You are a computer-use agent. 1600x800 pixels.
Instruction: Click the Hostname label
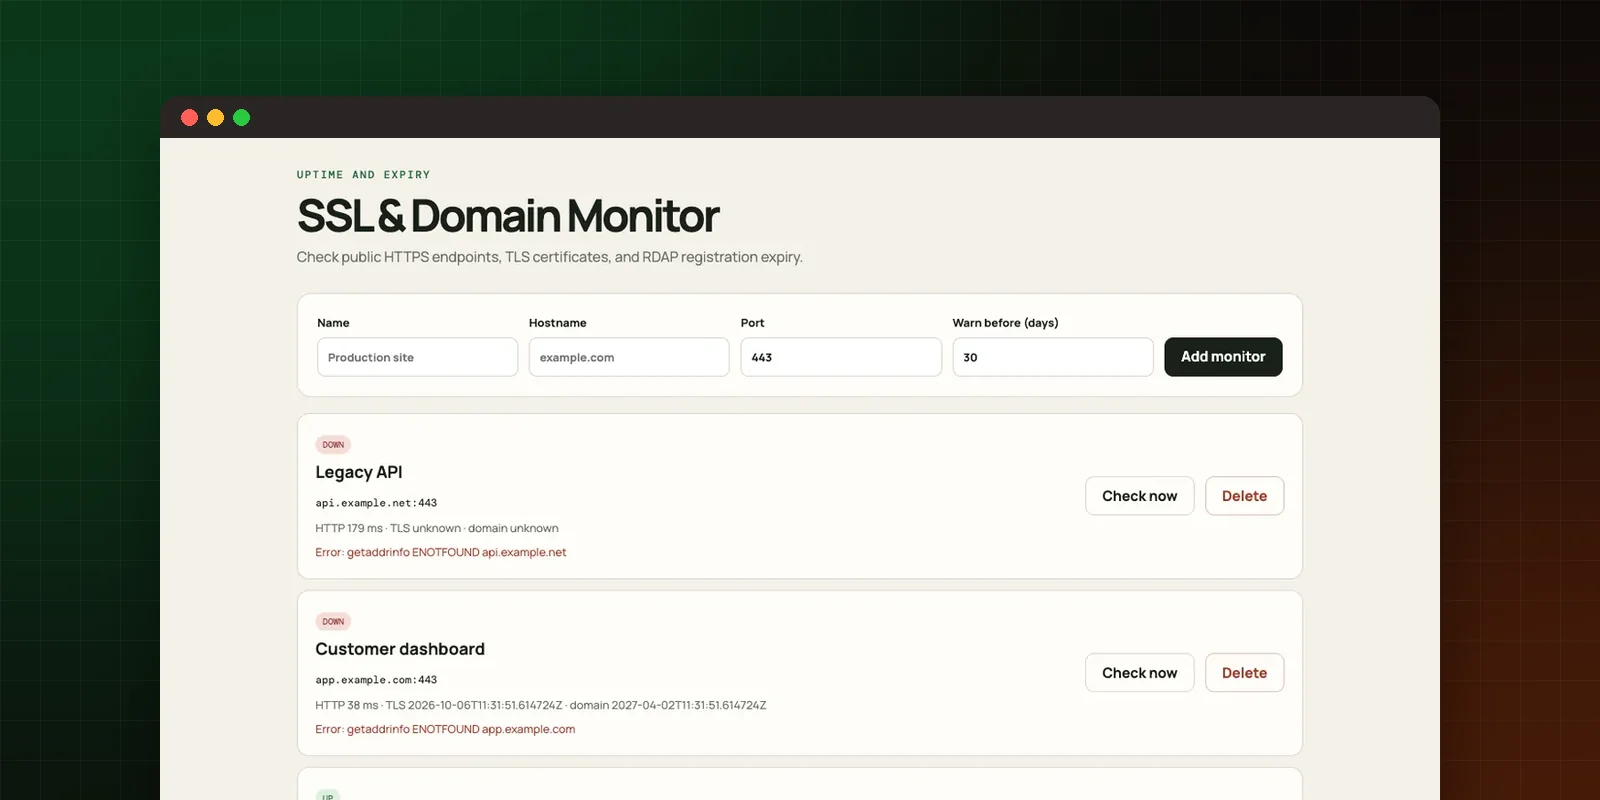click(557, 323)
